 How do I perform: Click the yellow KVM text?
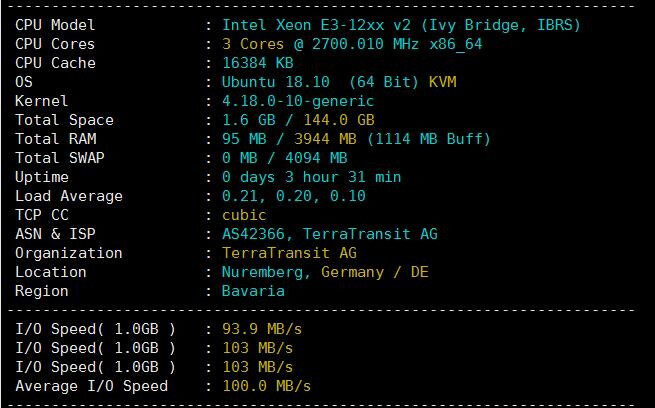pos(442,81)
